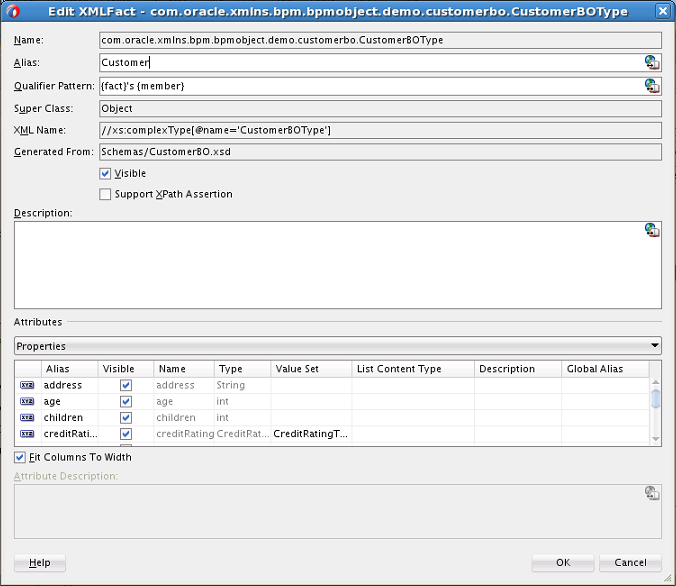This screenshot has height=586, width=676.
Task: Open resource picker beside Alias field
Action: click(652, 63)
